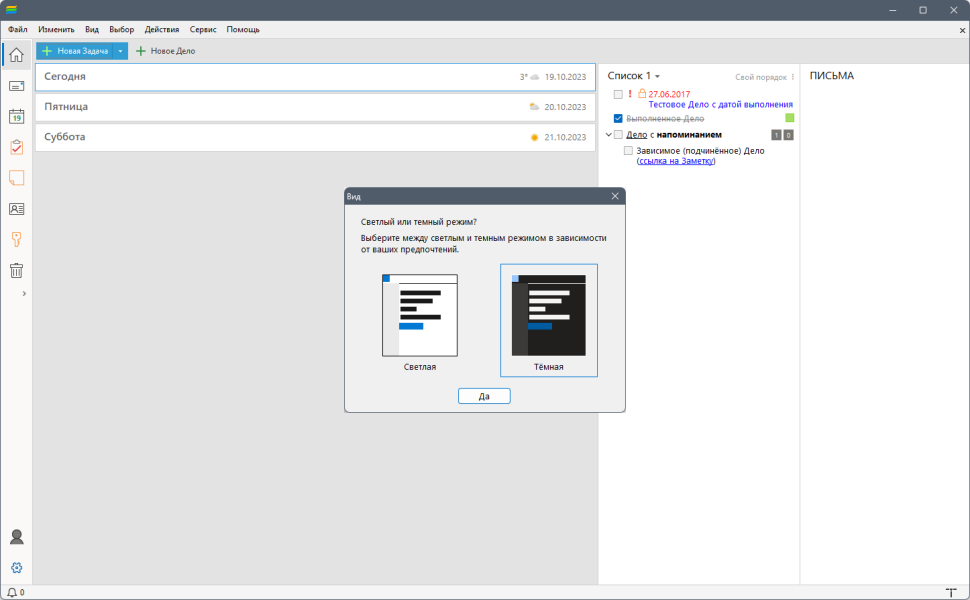Open the trash bin icon in sidebar
The width and height of the screenshot is (970, 600).
pos(17,270)
